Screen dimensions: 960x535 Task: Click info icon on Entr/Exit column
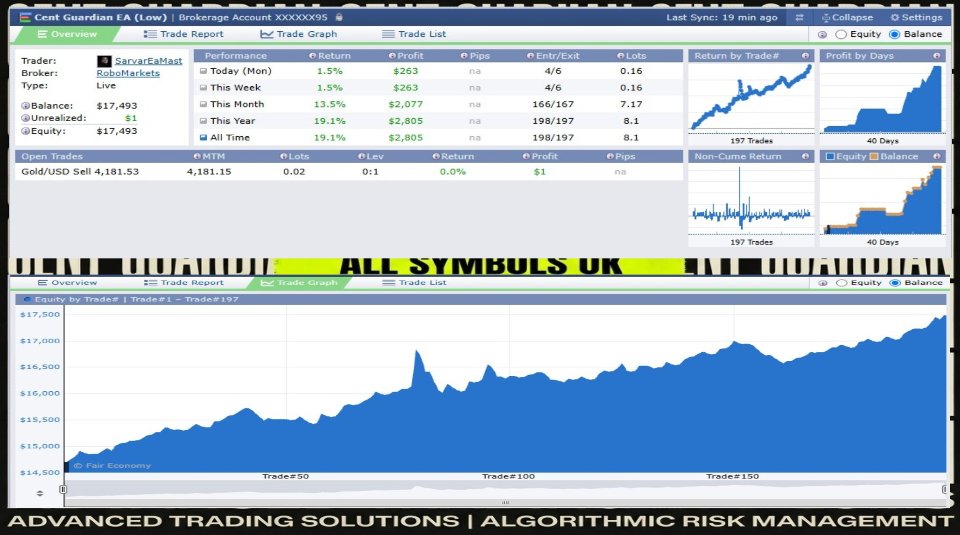point(530,56)
